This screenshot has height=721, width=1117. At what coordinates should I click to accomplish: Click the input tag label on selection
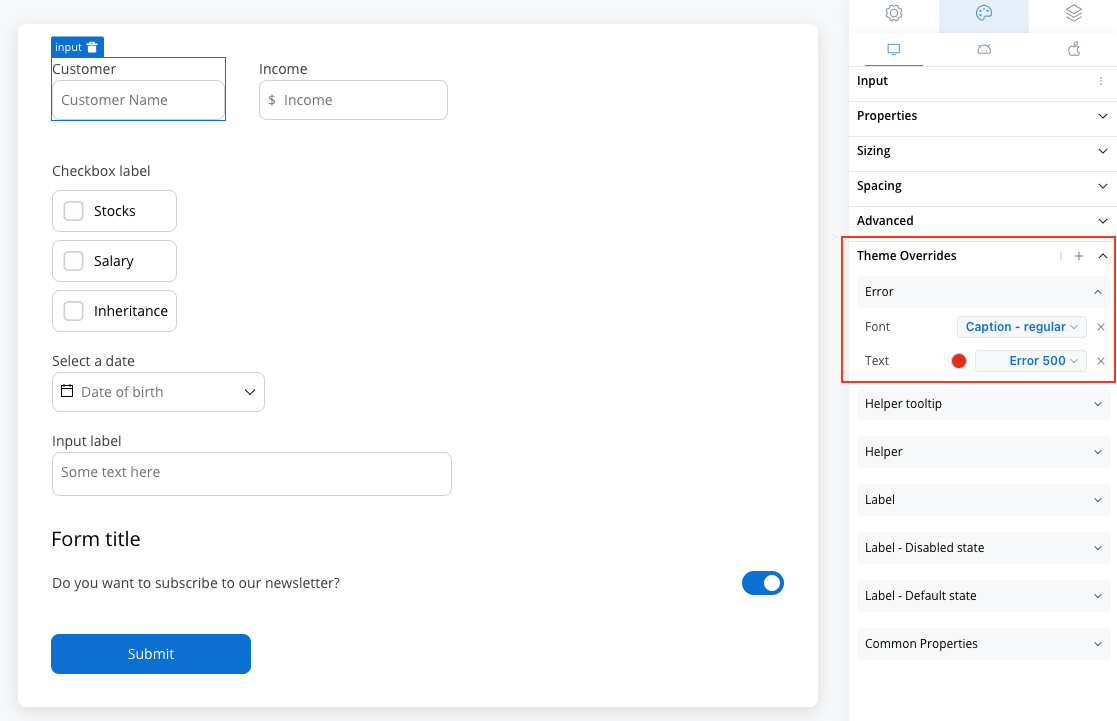tap(68, 47)
